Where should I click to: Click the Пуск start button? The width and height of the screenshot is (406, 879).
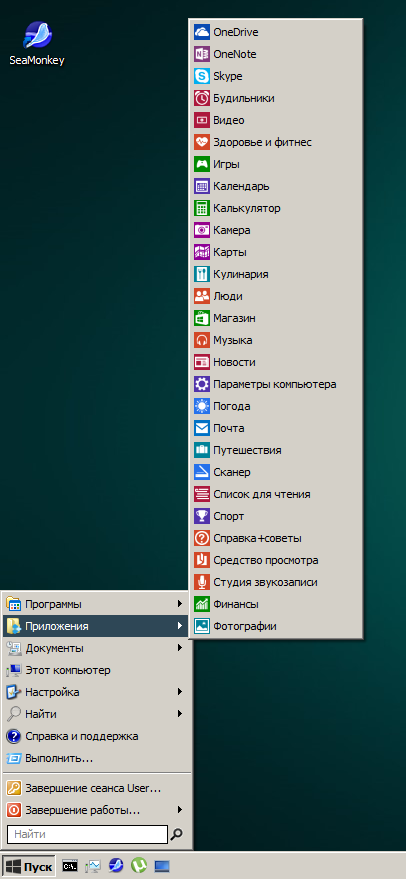[x=29, y=866]
